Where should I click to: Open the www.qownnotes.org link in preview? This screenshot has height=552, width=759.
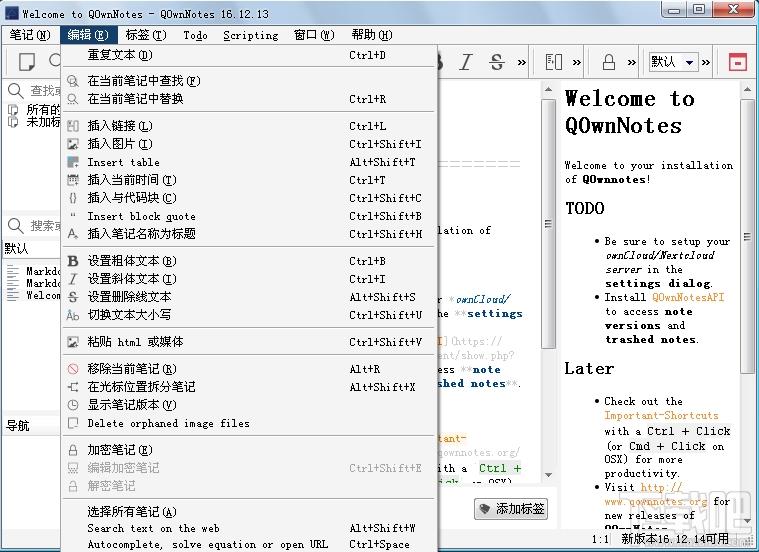656,502
